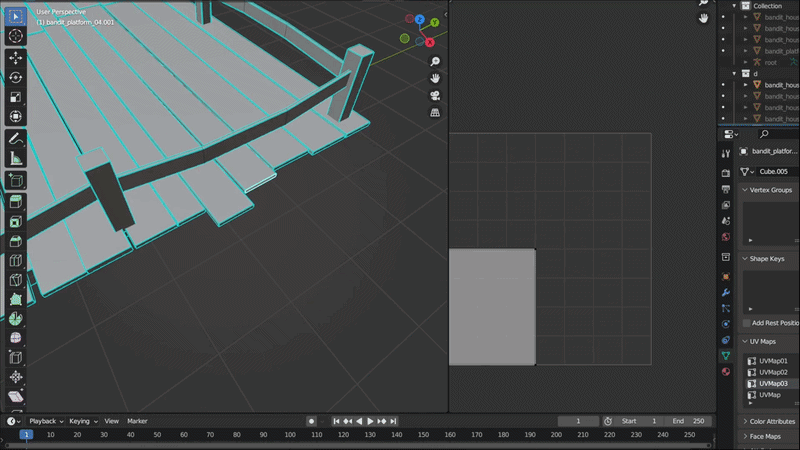
Task: Select the Measure ruler tool
Action: 16,159
